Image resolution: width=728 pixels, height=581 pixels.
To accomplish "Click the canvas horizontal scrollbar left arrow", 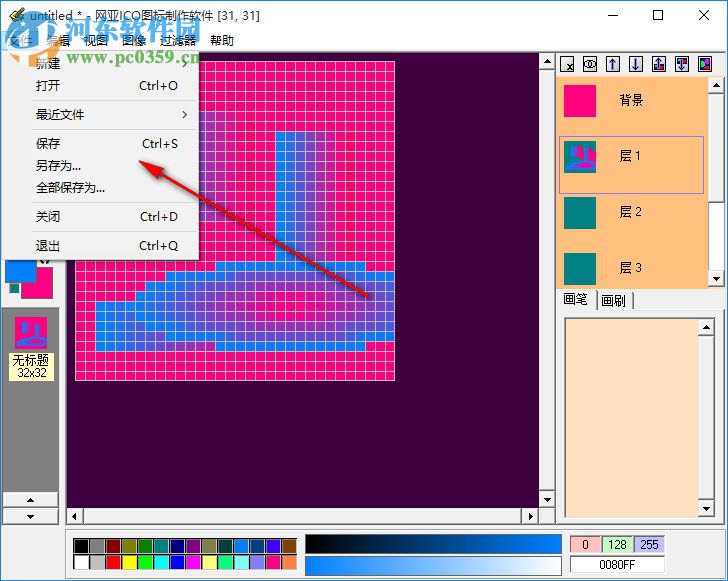I will (x=74, y=516).
